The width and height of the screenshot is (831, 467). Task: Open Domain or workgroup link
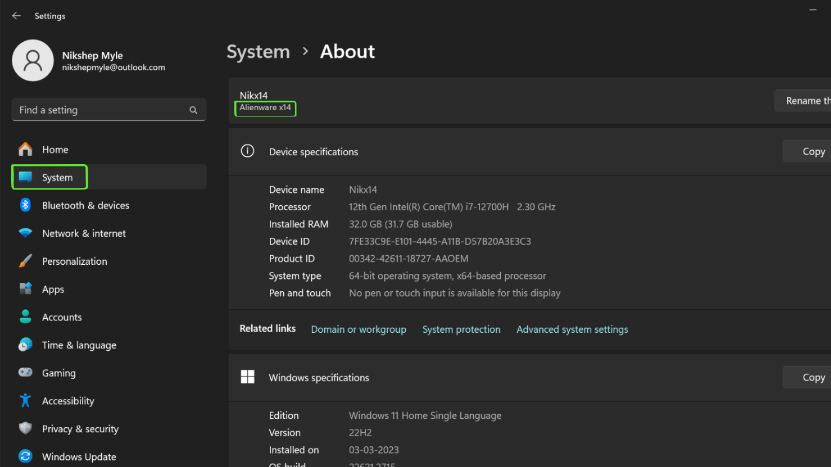[x=358, y=330]
